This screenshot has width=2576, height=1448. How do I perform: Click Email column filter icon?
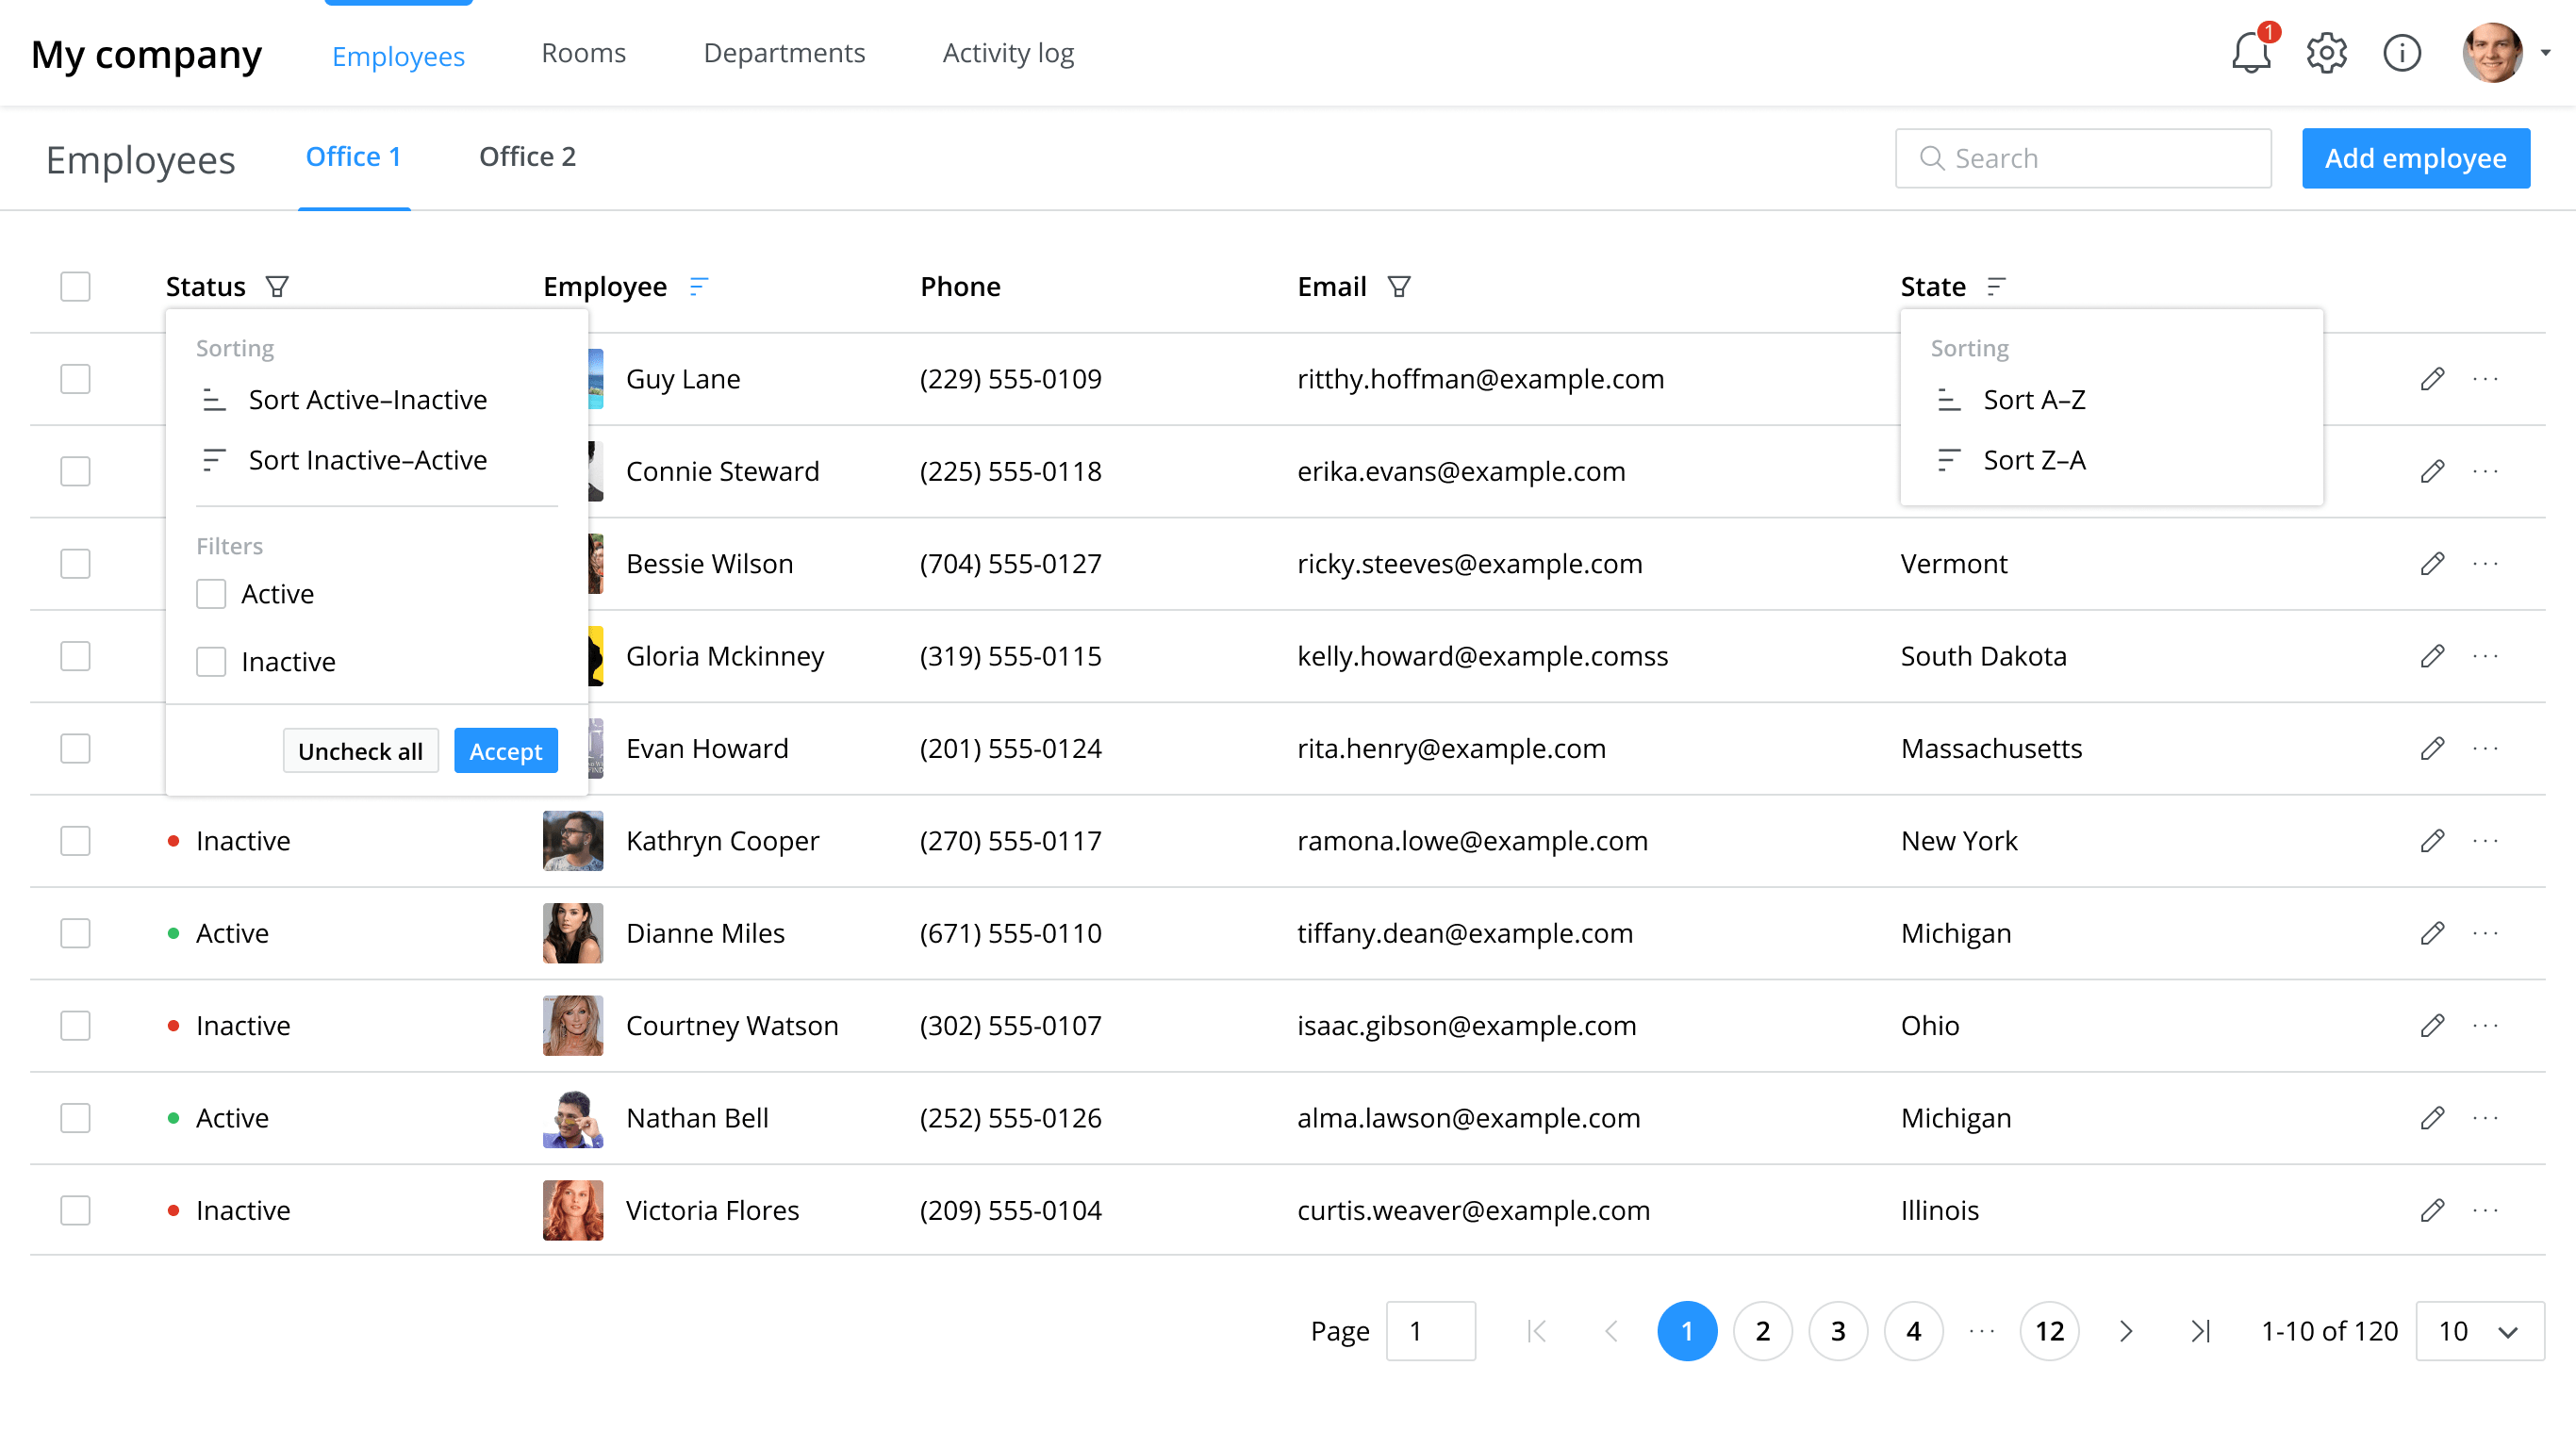[1398, 287]
